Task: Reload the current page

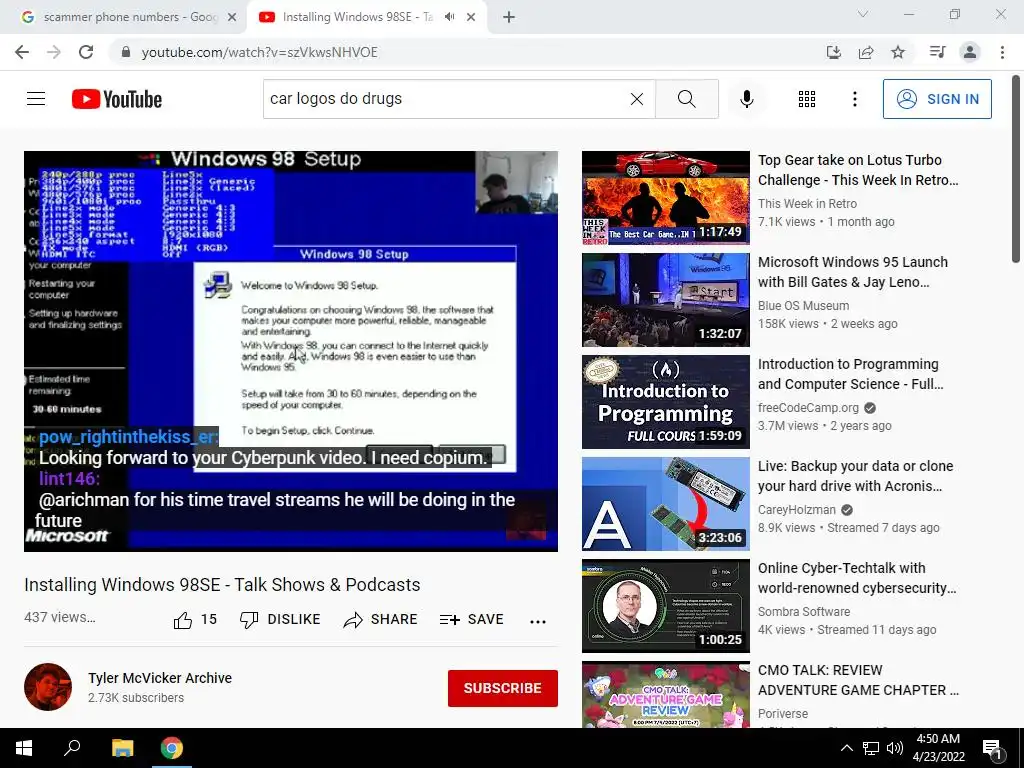Action: click(86, 52)
